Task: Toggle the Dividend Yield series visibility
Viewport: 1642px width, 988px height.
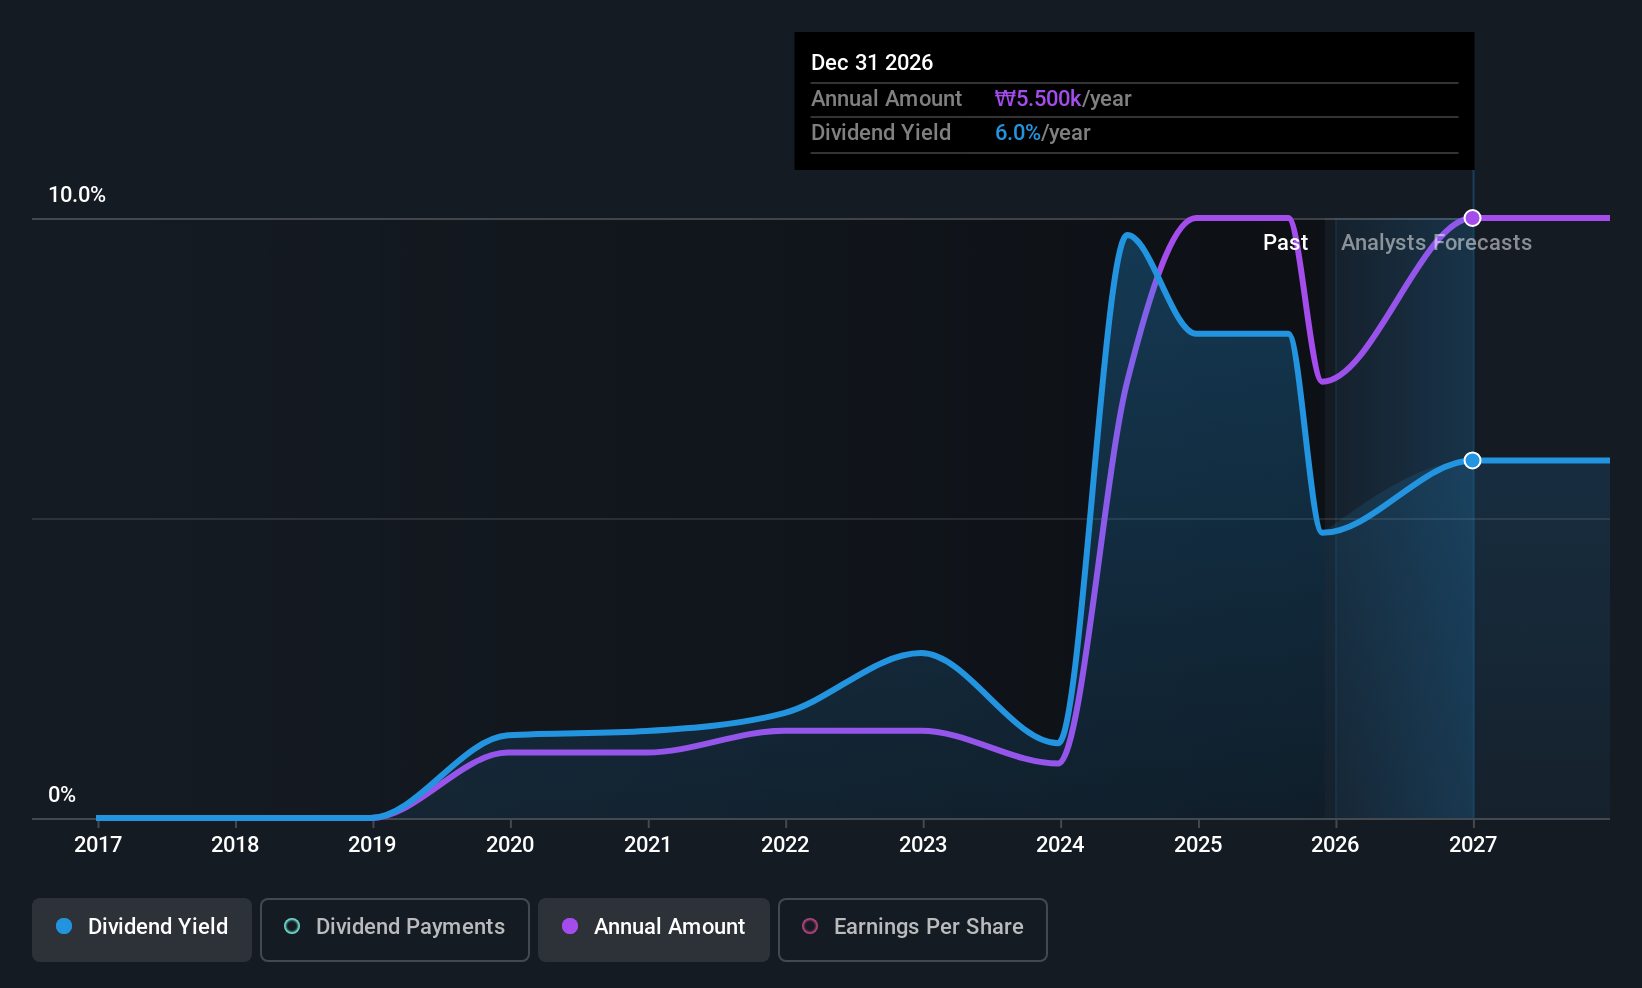Action: pos(141,928)
